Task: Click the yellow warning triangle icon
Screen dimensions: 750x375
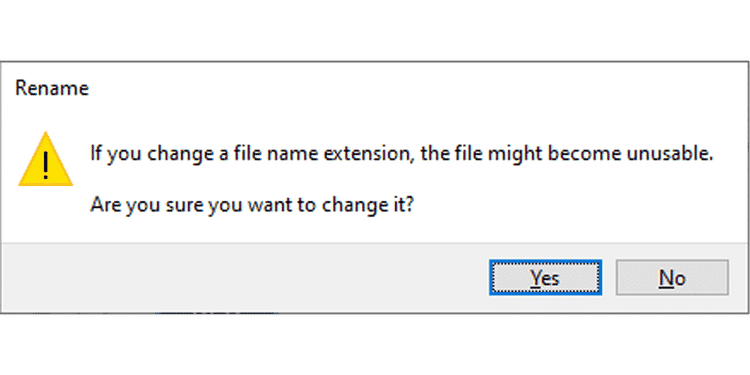Action: point(45,159)
